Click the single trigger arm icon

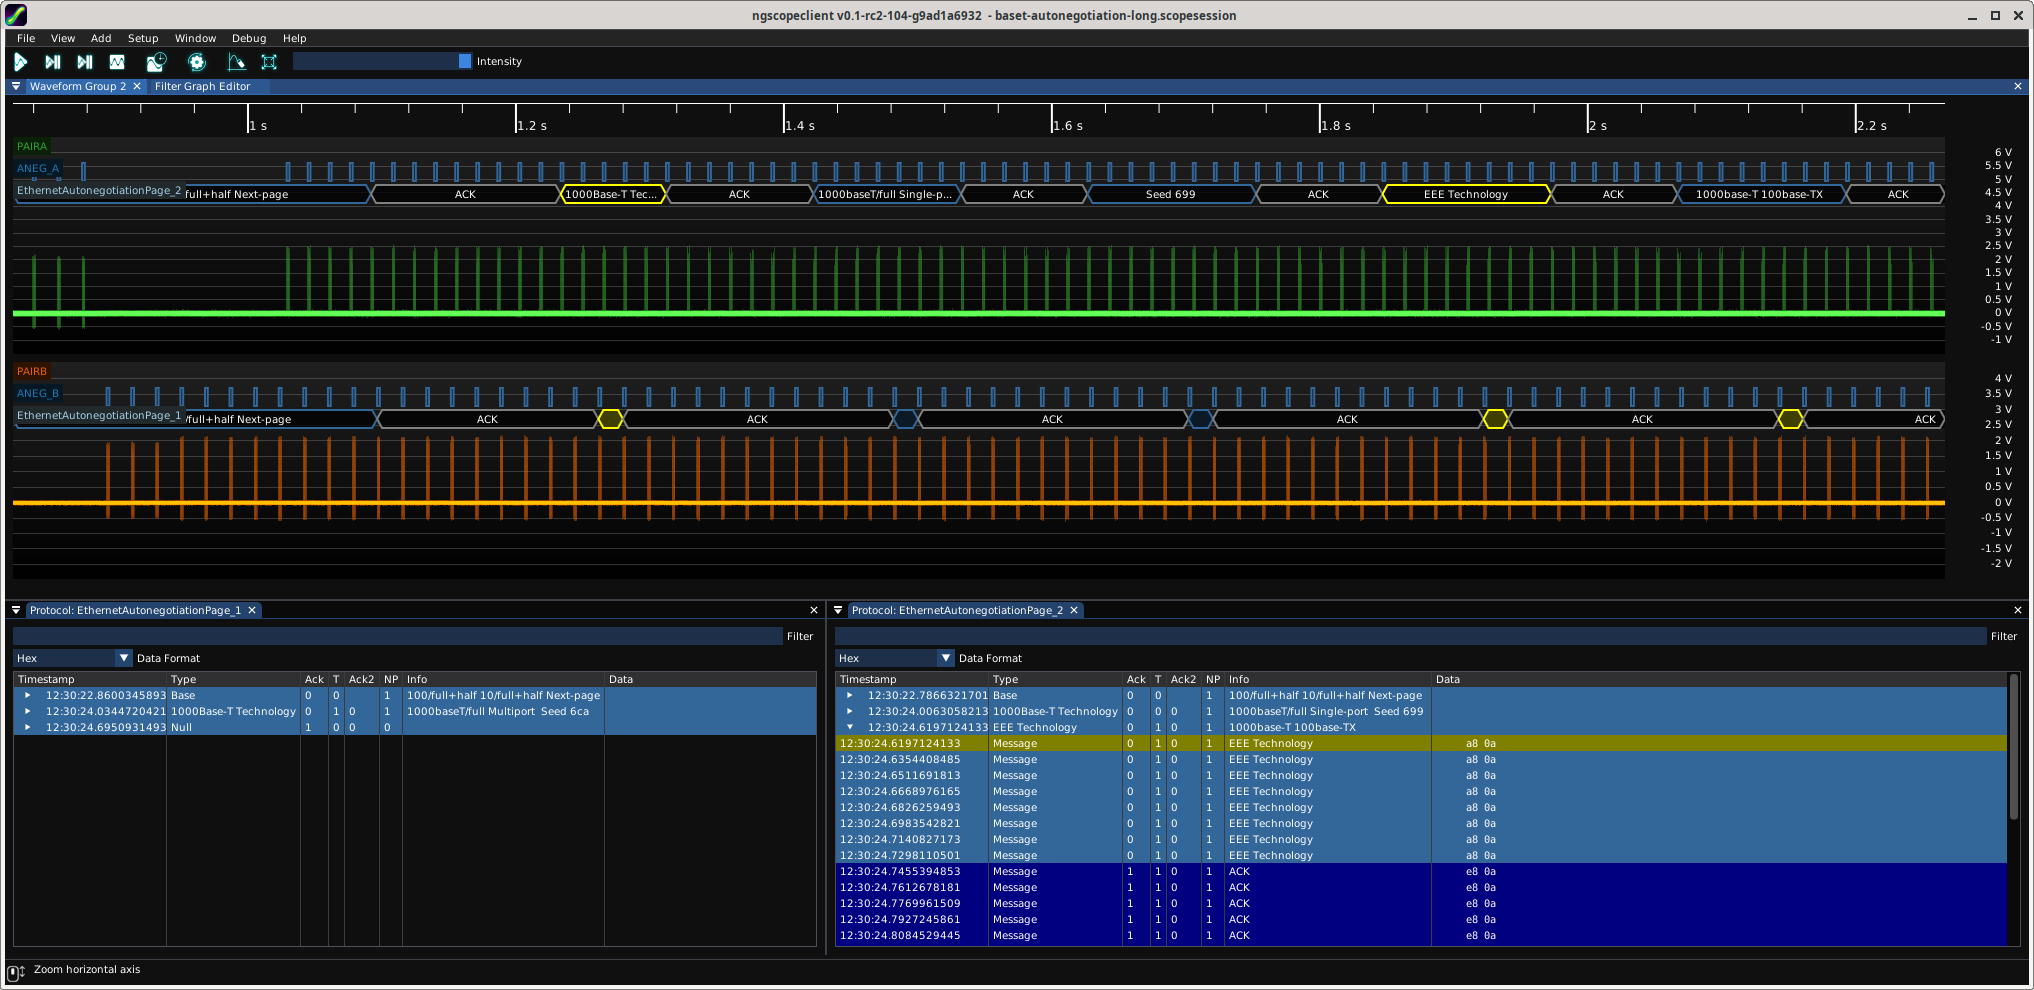pyautogui.click(x=53, y=62)
